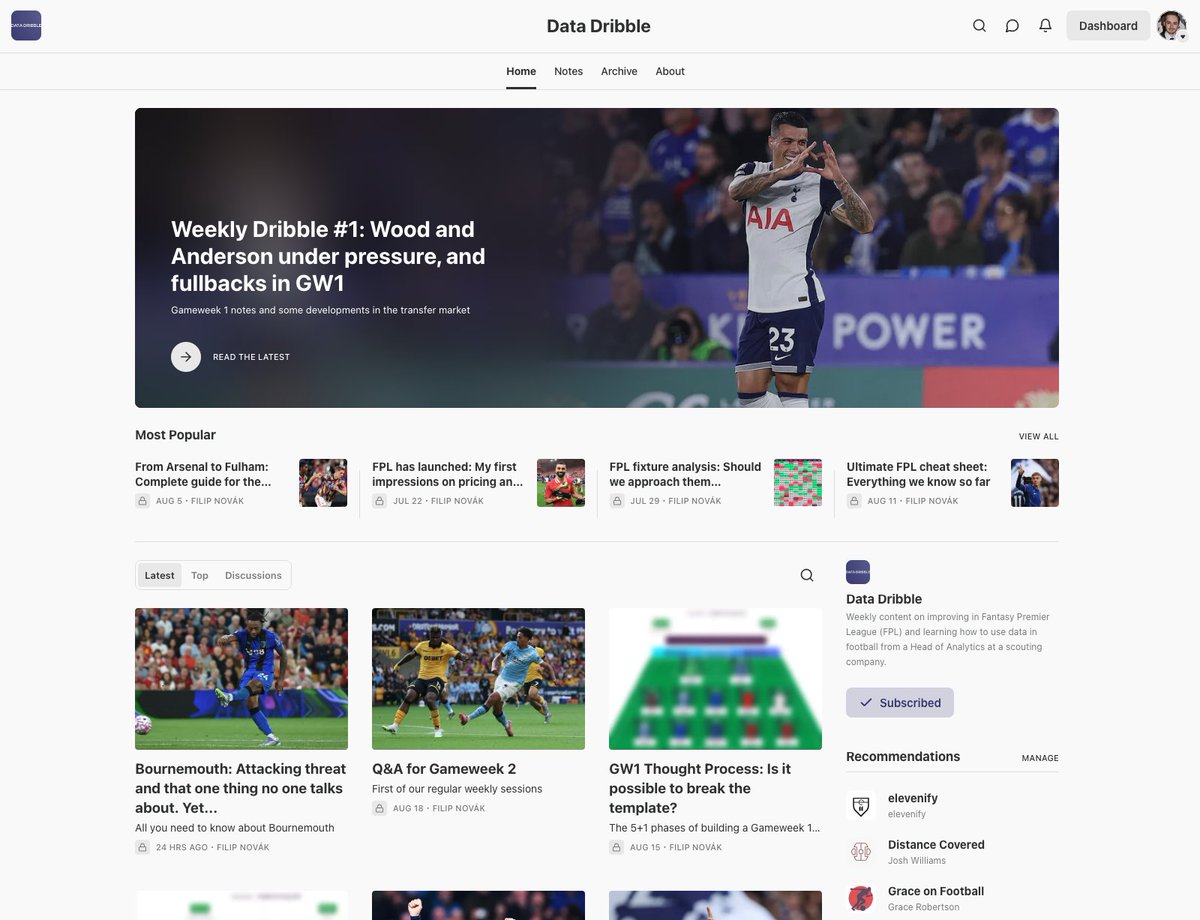Open the Notes tab
The image size is (1200, 920).
coord(568,71)
